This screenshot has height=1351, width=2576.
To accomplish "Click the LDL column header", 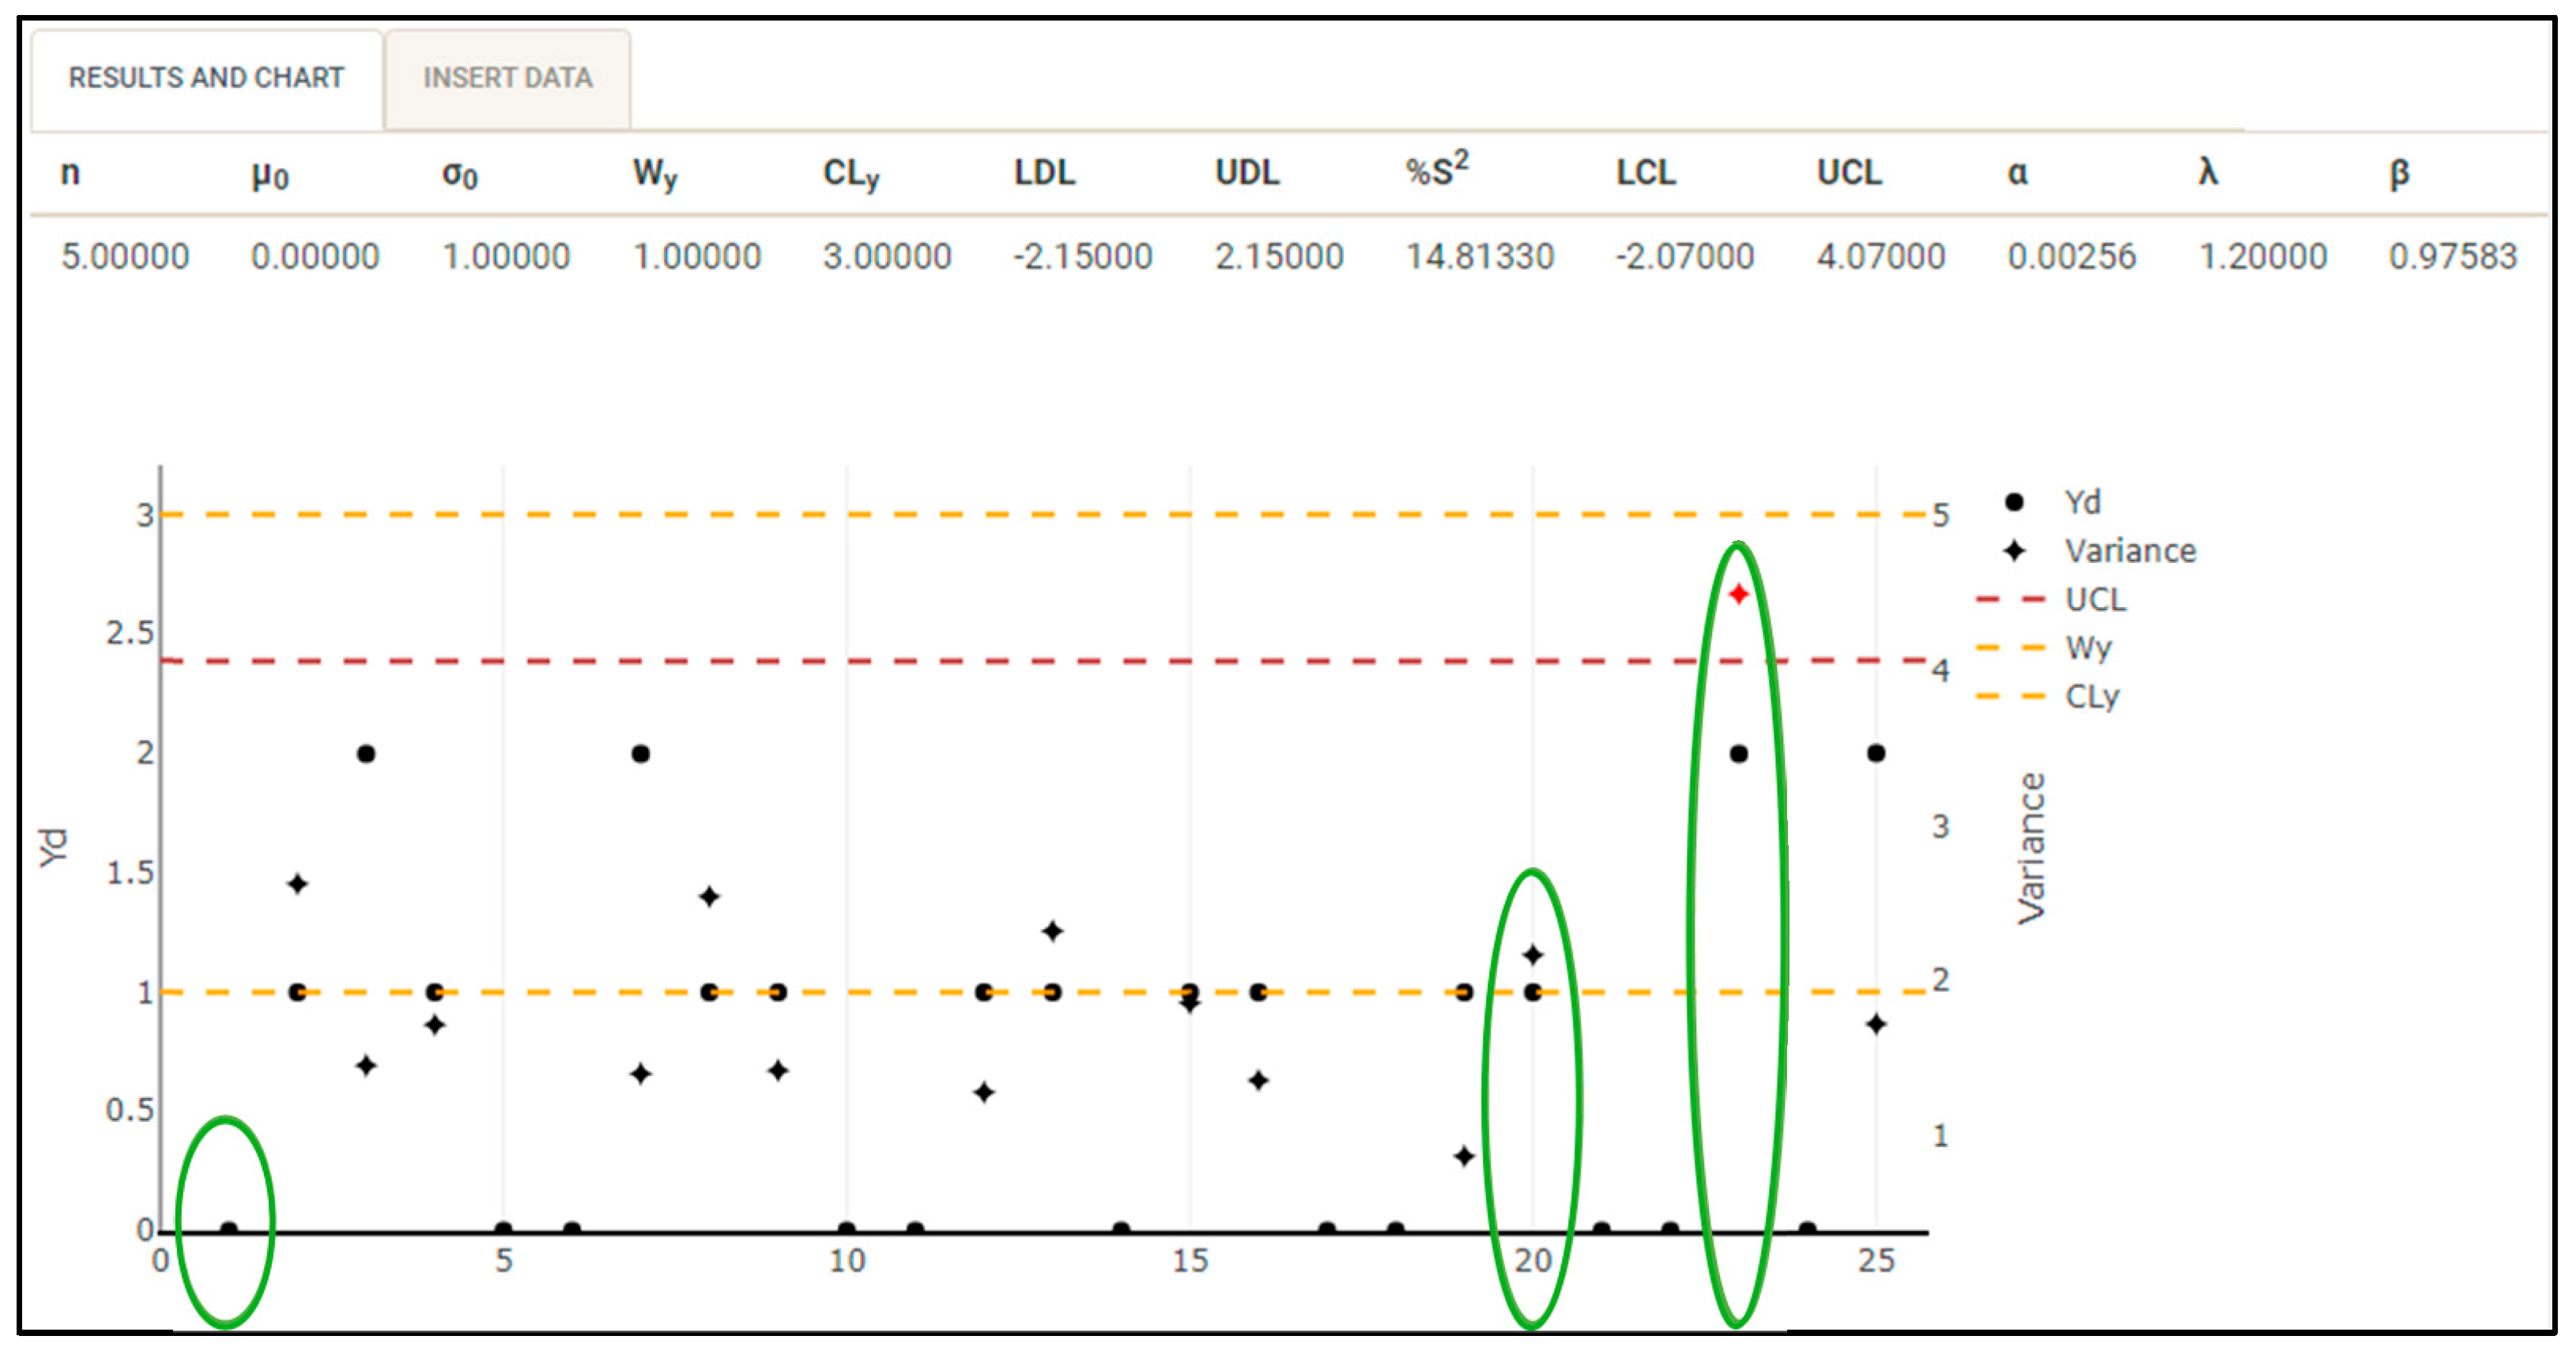I will (1044, 173).
